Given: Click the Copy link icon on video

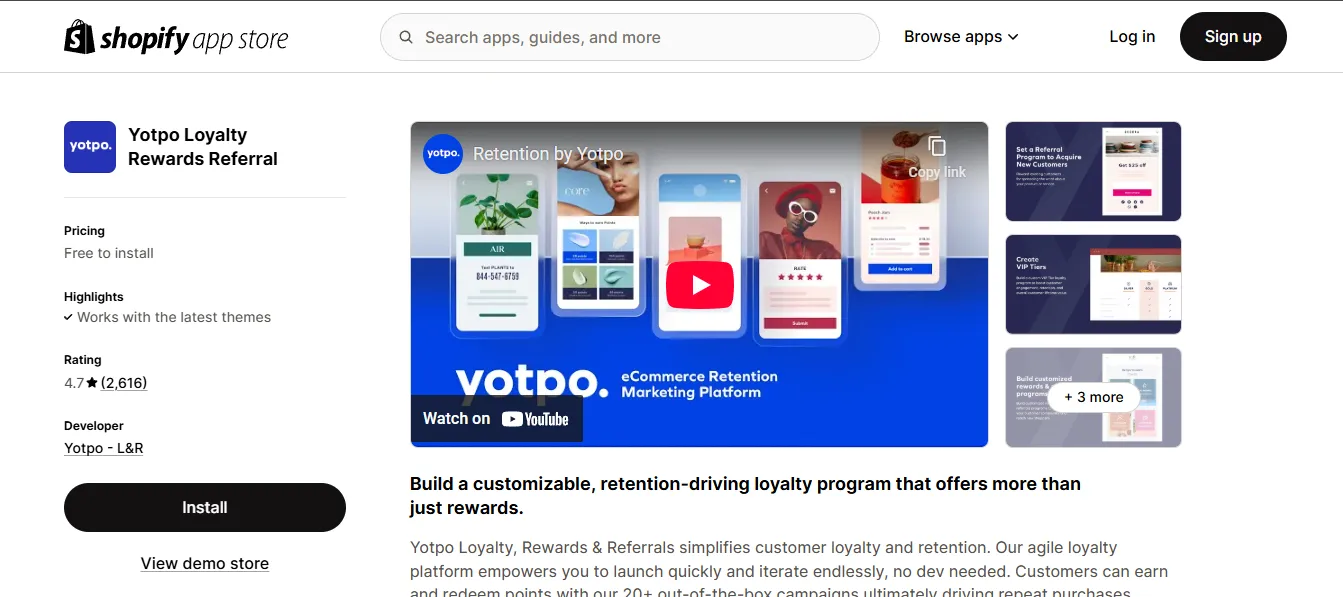Looking at the screenshot, I should click(937, 146).
